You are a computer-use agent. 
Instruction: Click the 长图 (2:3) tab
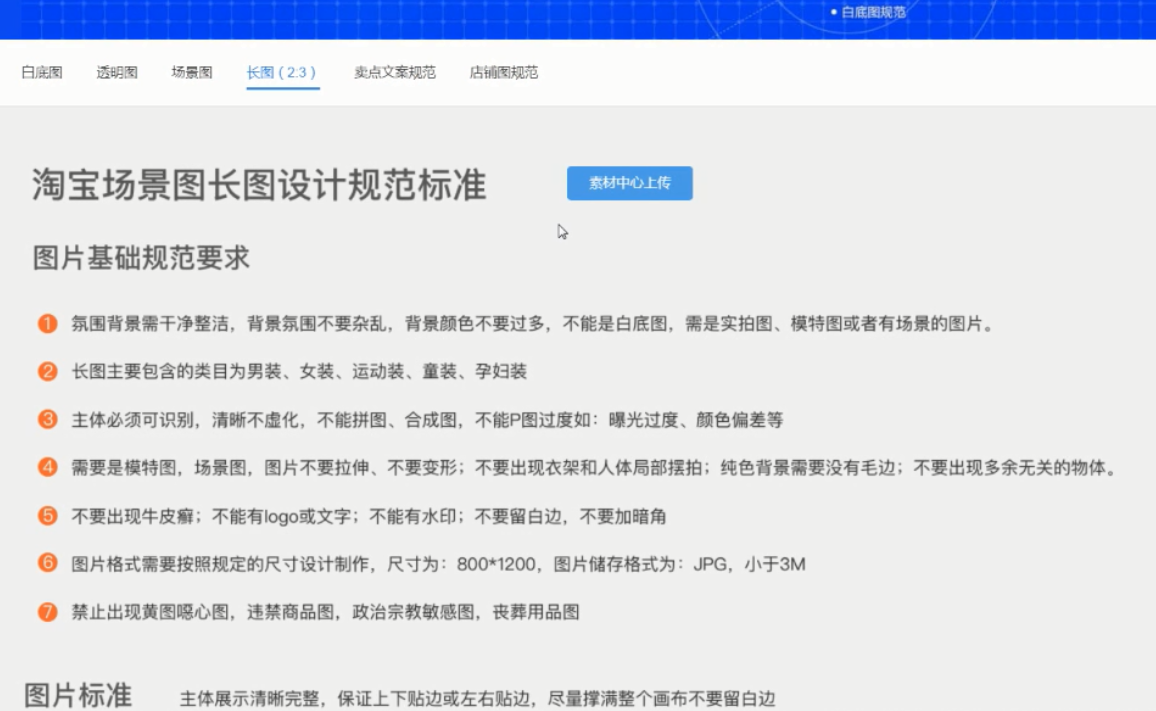coord(282,73)
